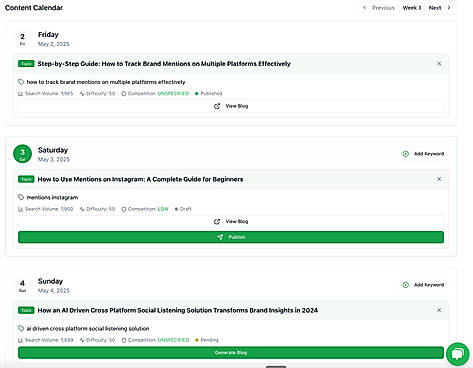This screenshot has height=368, width=473.
Task: Click the competition shield icon on Sunday's post
Action: coord(124,340)
